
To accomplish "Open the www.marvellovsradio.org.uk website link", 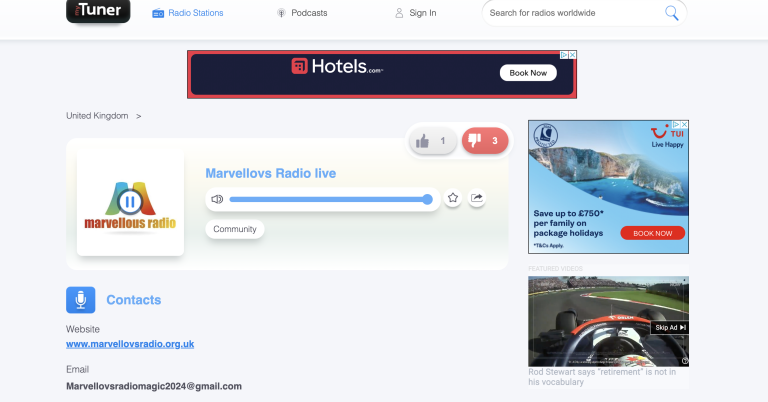I will coord(130,344).
